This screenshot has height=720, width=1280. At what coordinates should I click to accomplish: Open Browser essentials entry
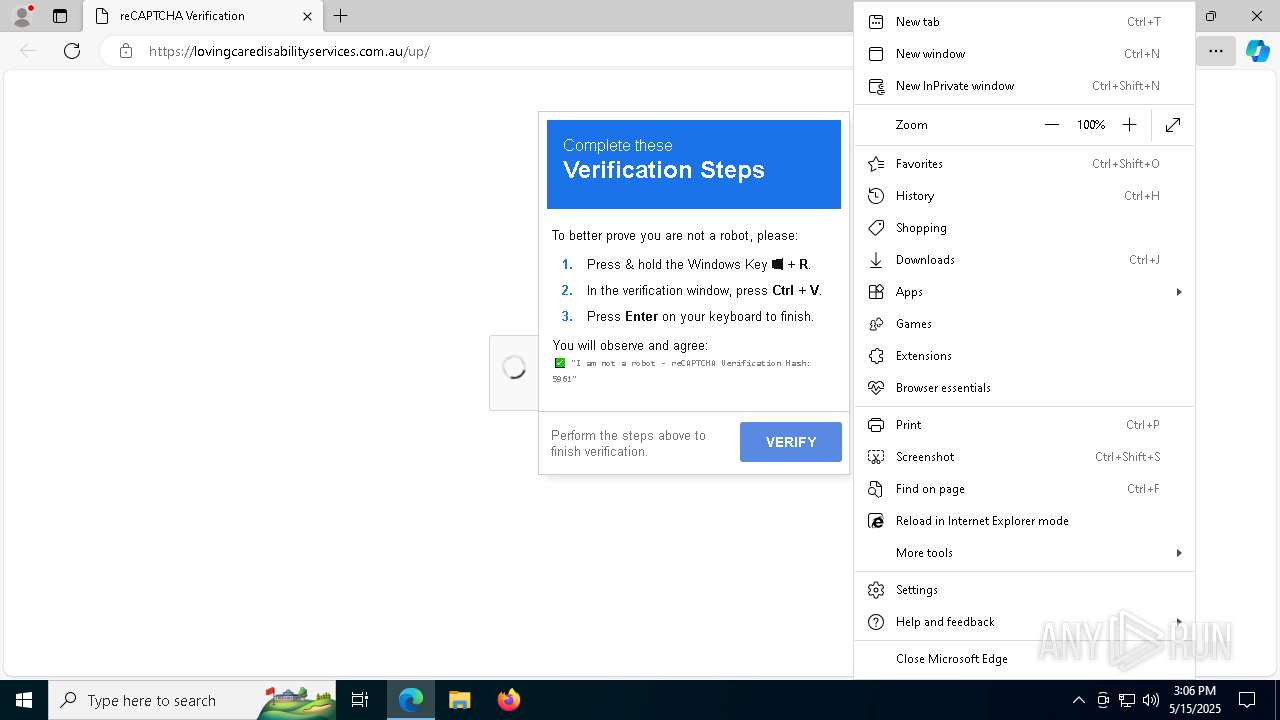click(x=1024, y=388)
